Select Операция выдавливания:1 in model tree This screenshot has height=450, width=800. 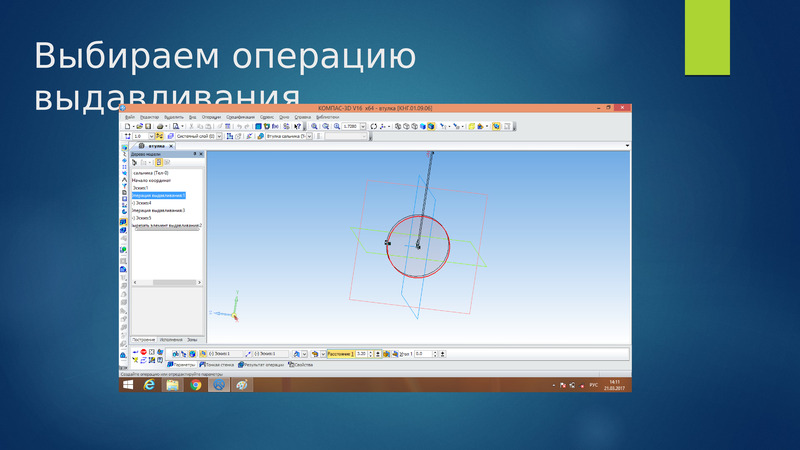click(158, 195)
